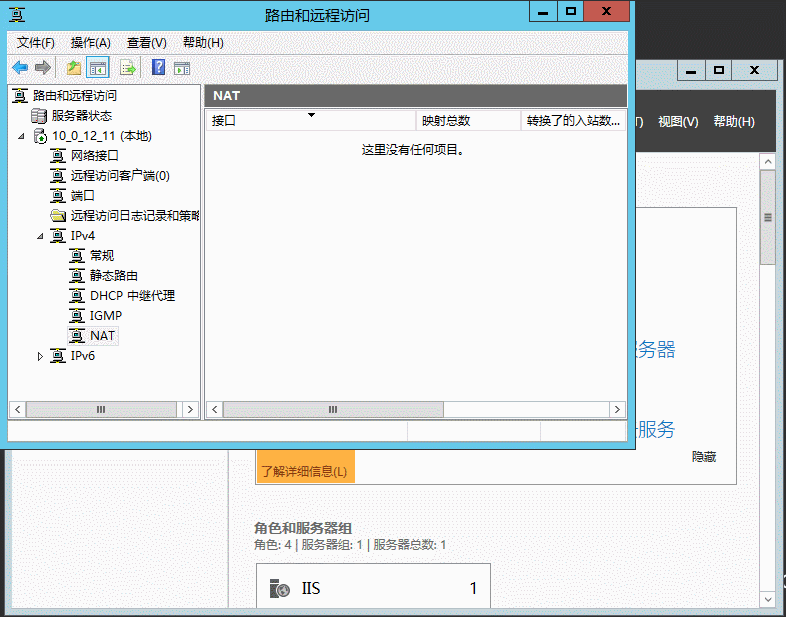The width and height of the screenshot is (786, 617).
Task: Click the Routing and Remote Access title bar icon
Action: (17, 15)
